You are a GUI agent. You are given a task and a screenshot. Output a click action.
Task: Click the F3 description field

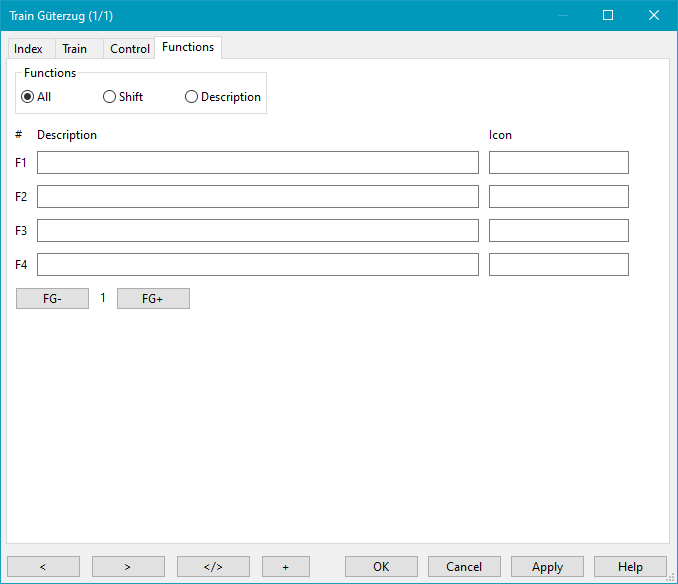point(257,231)
